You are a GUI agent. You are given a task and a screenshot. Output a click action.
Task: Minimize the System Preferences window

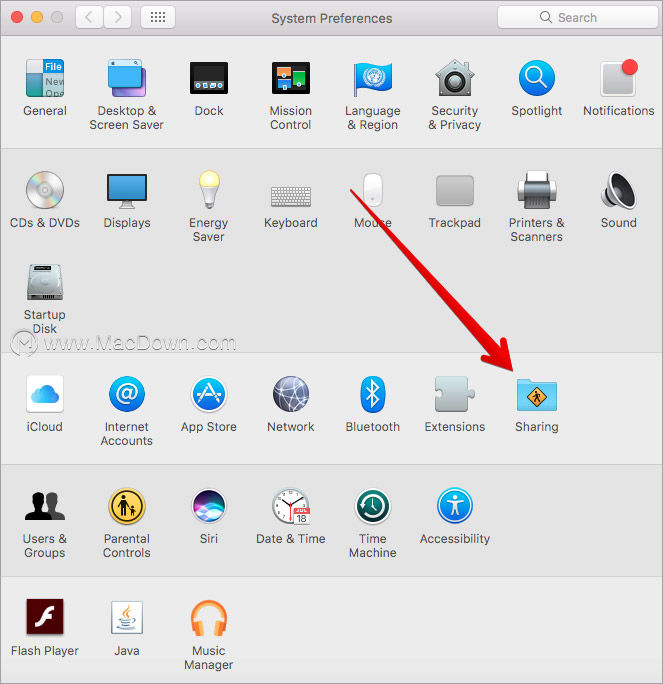pos(37,17)
